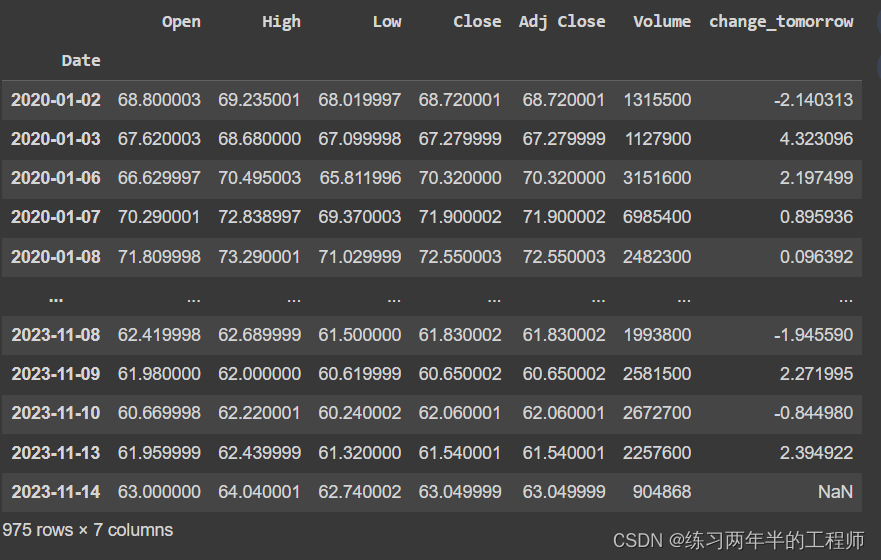The width and height of the screenshot is (881, 560).
Task: Click change_tomorrow value 4.323096
Action: coord(816,139)
